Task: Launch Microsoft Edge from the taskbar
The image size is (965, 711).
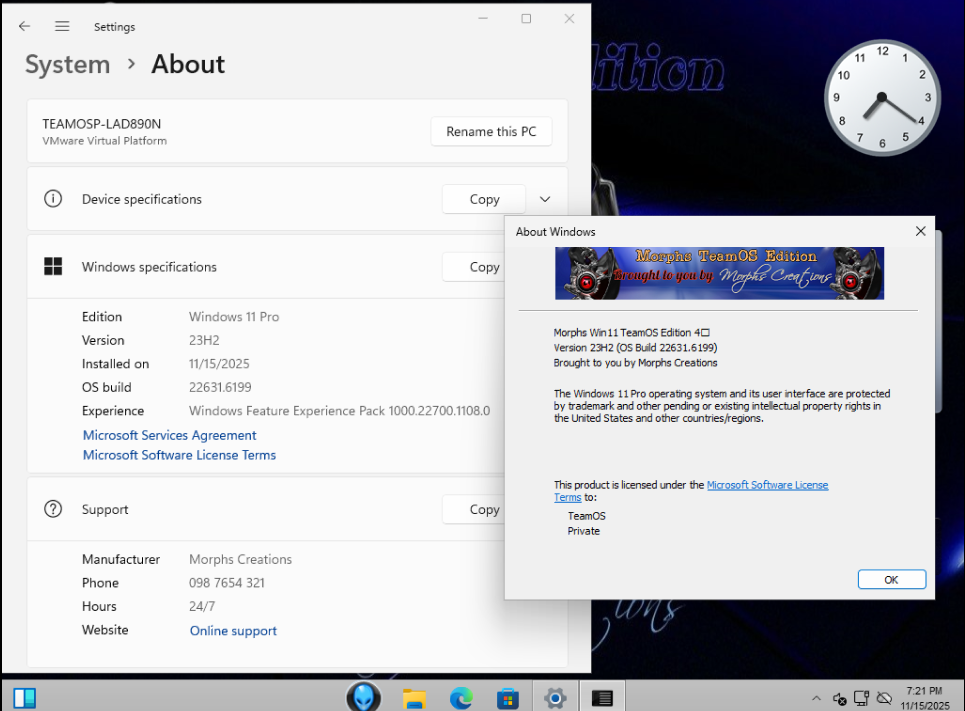Action: [x=461, y=697]
